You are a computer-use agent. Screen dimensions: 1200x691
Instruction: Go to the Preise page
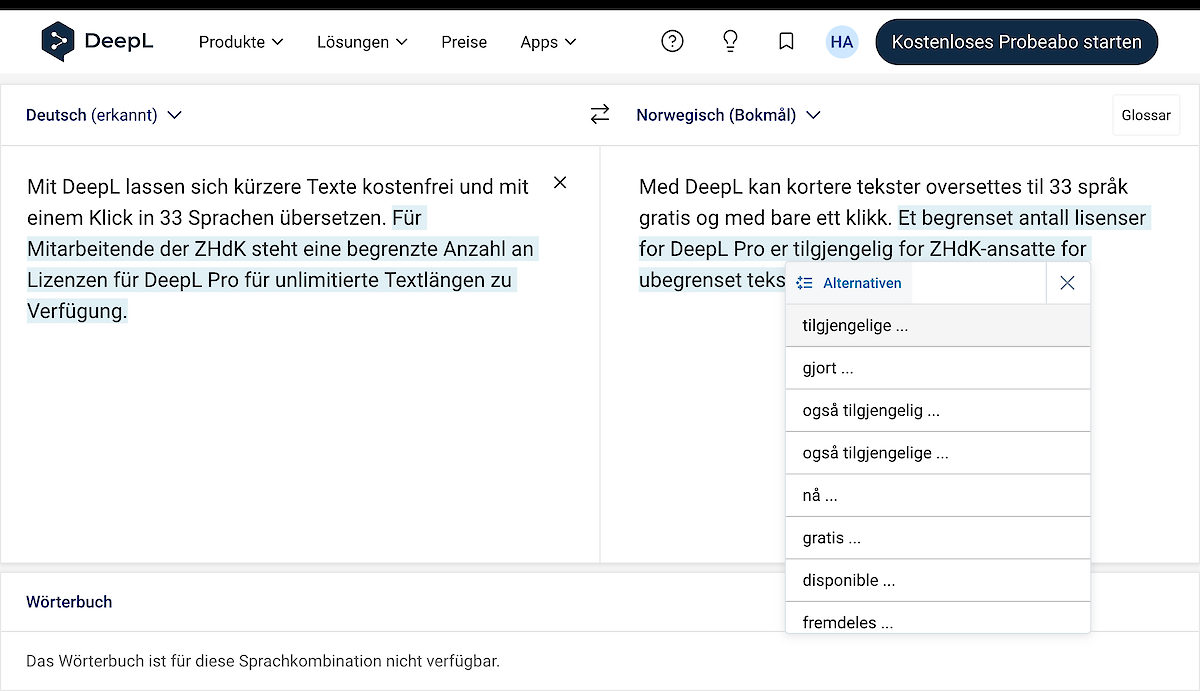pyautogui.click(x=464, y=42)
